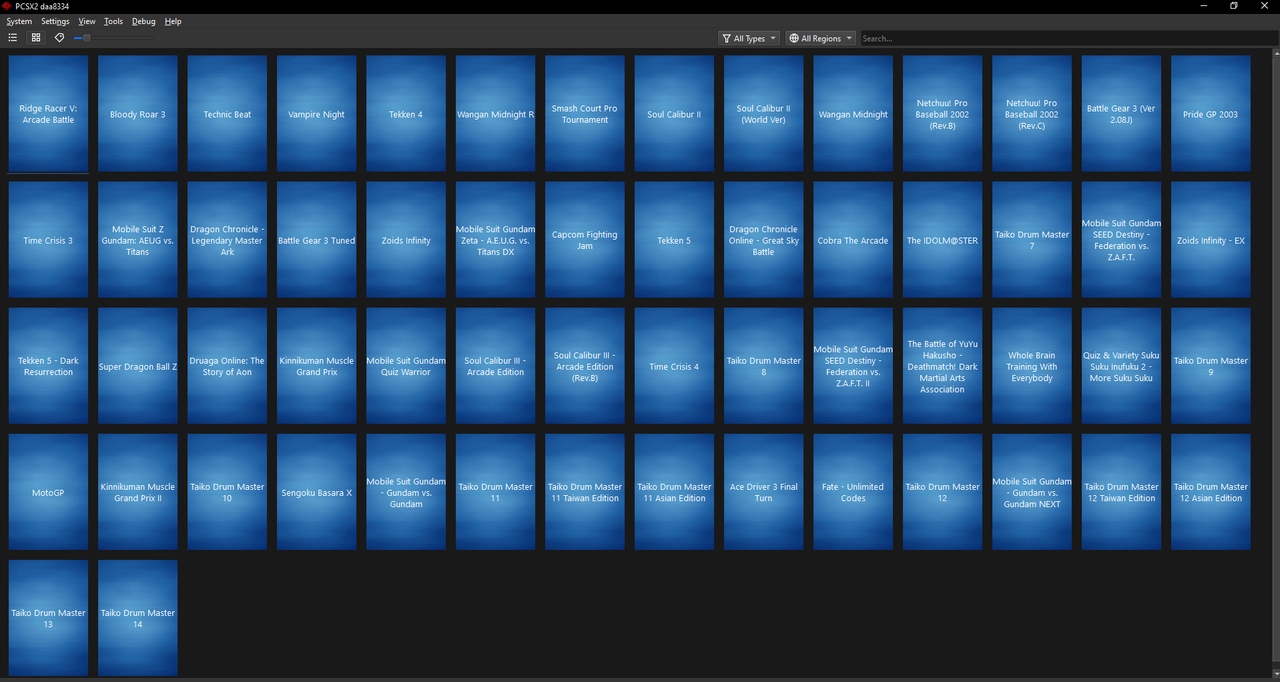Select the MotoGP cover
Viewport: 1280px width, 682px height.
(48, 492)
